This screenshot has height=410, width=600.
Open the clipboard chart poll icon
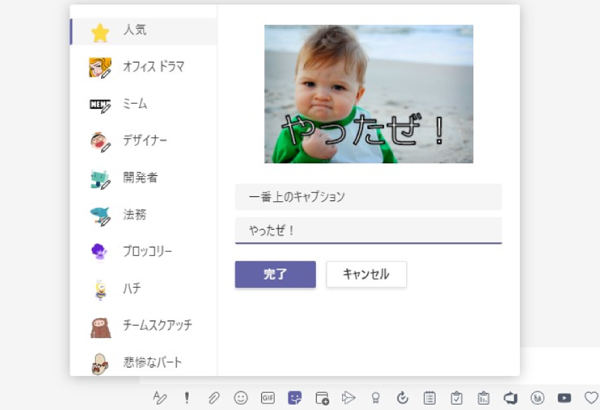[x=483, y=398]
